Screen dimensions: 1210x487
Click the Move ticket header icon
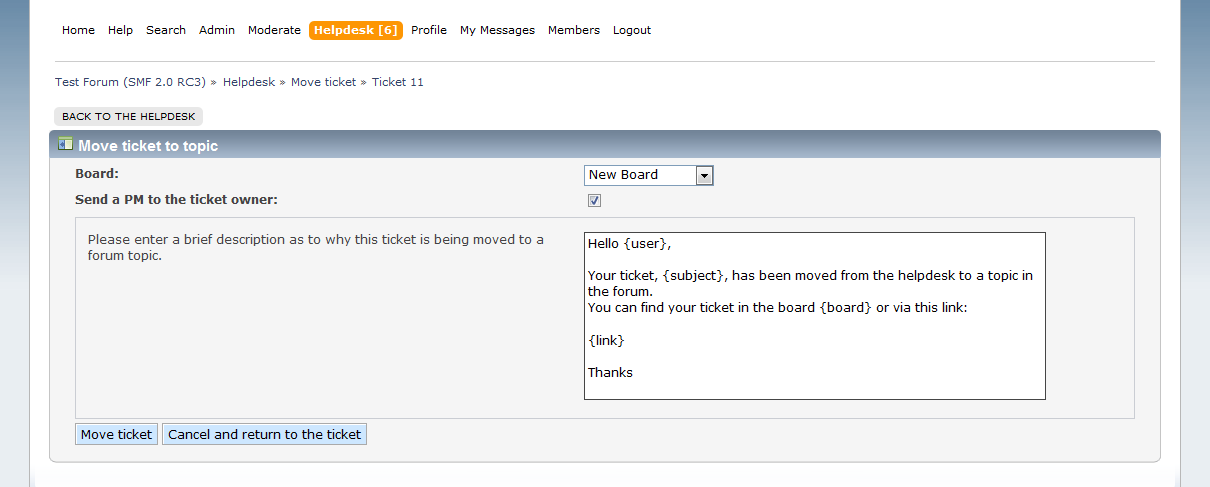click(x=66, y=144)
